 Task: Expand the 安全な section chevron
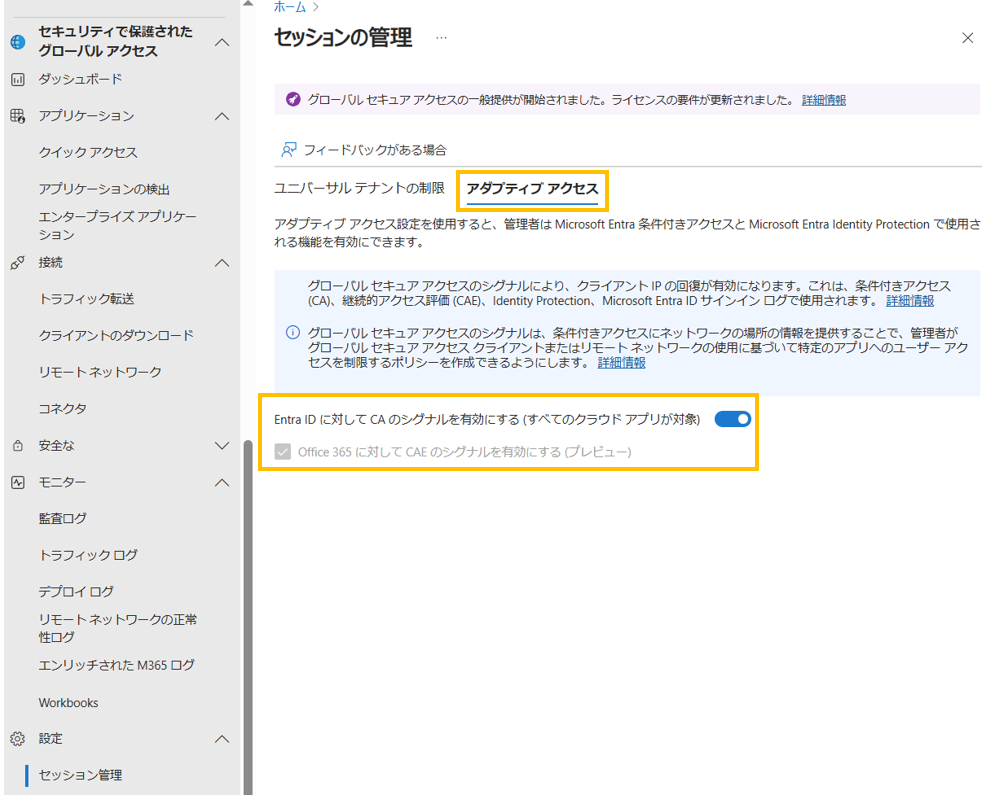click(x=222, y=445)
